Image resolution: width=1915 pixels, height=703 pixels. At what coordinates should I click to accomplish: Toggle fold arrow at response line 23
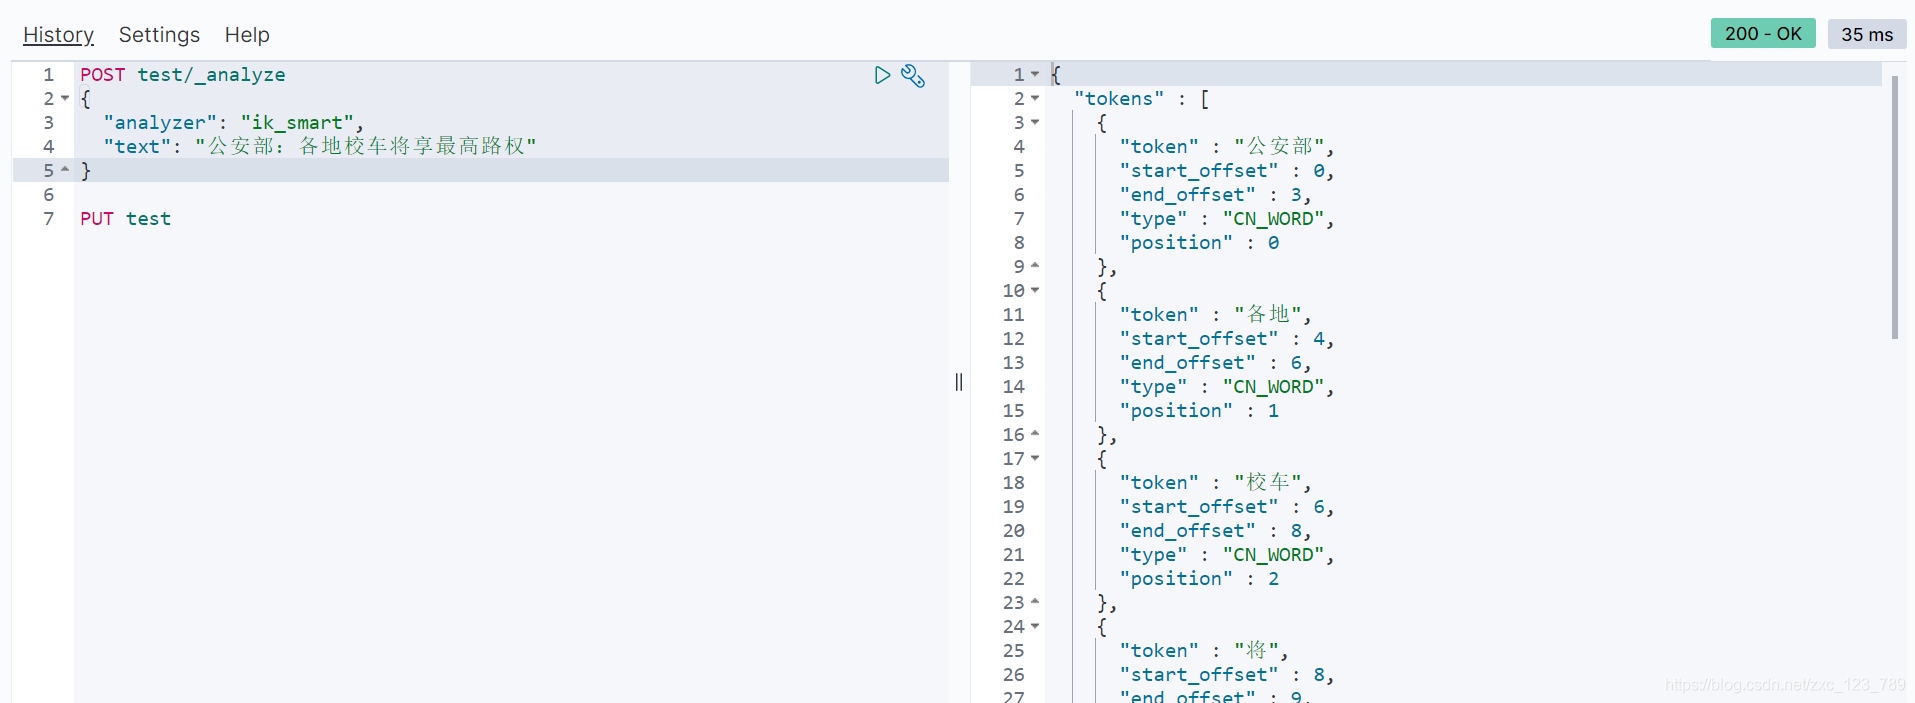coord(1035,602)
